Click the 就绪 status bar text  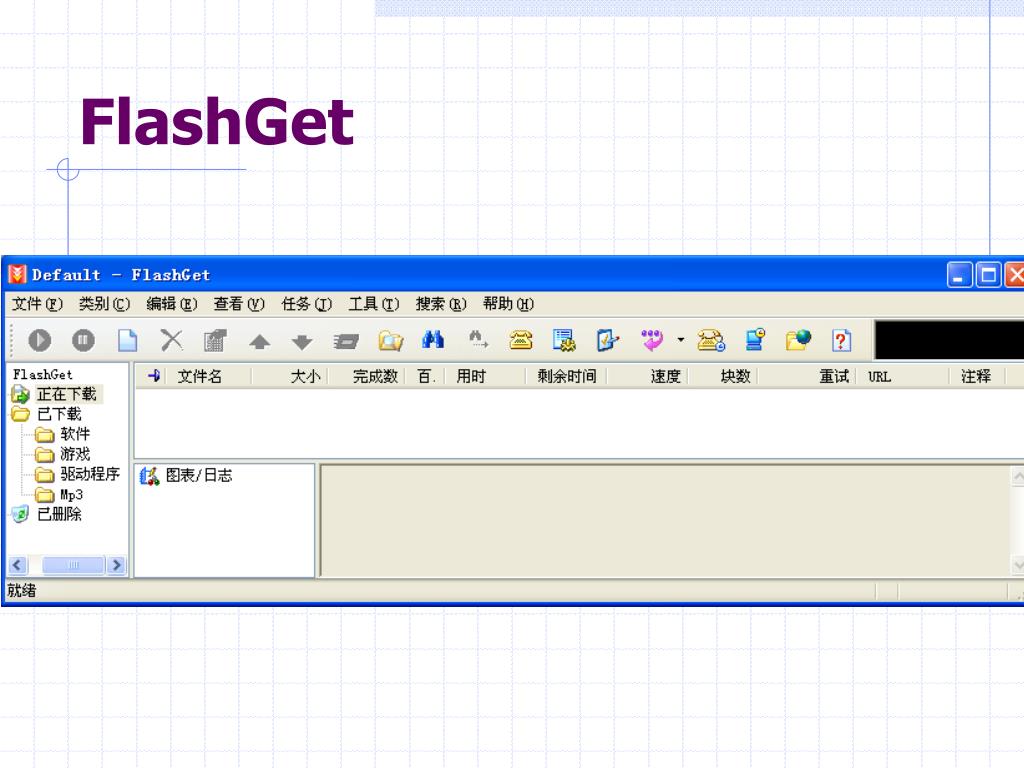(x=22, y=590)
